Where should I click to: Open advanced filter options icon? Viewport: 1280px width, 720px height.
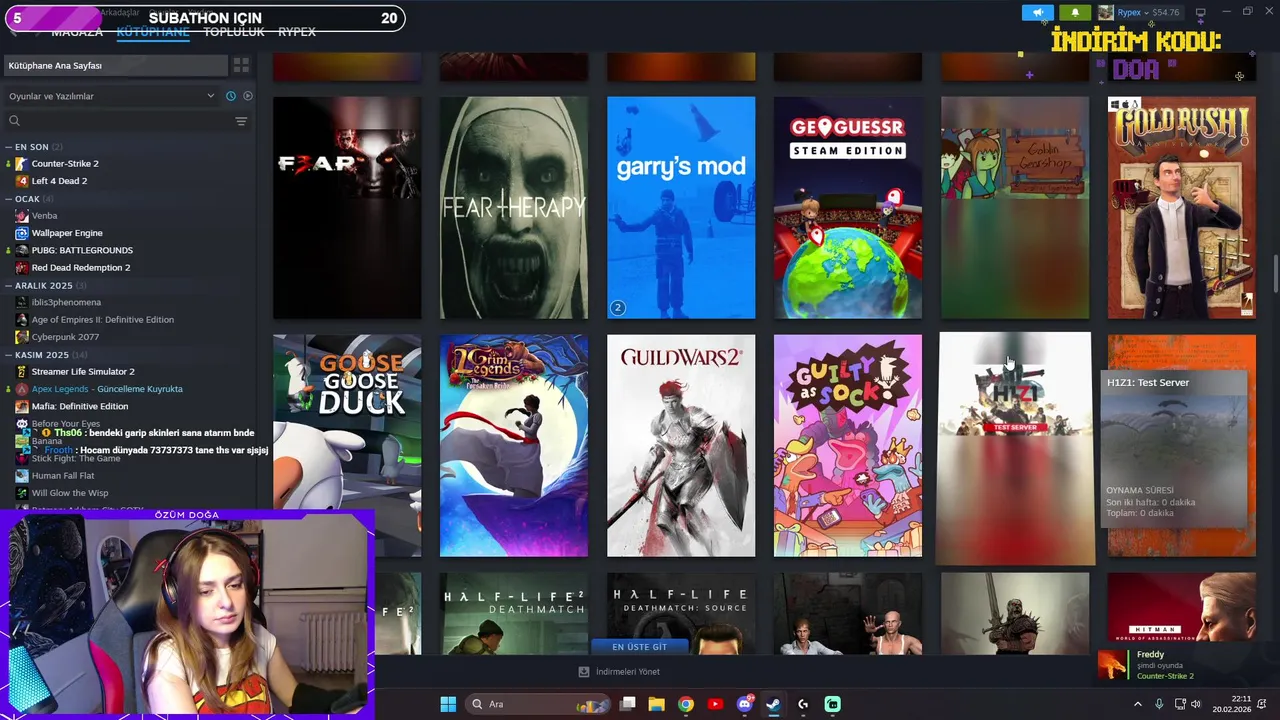(x=241, y=121)
